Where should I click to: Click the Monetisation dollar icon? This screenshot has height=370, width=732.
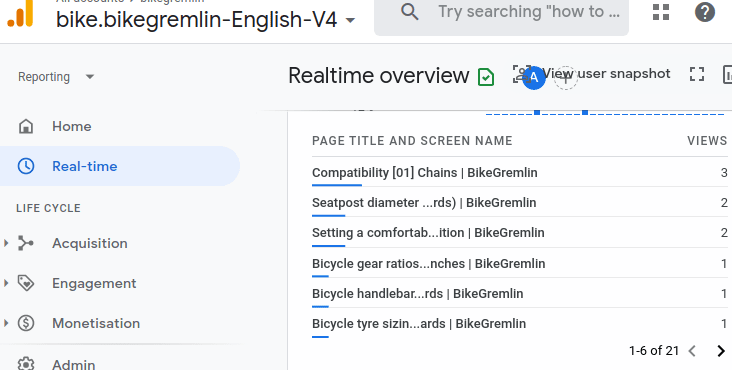26,323
